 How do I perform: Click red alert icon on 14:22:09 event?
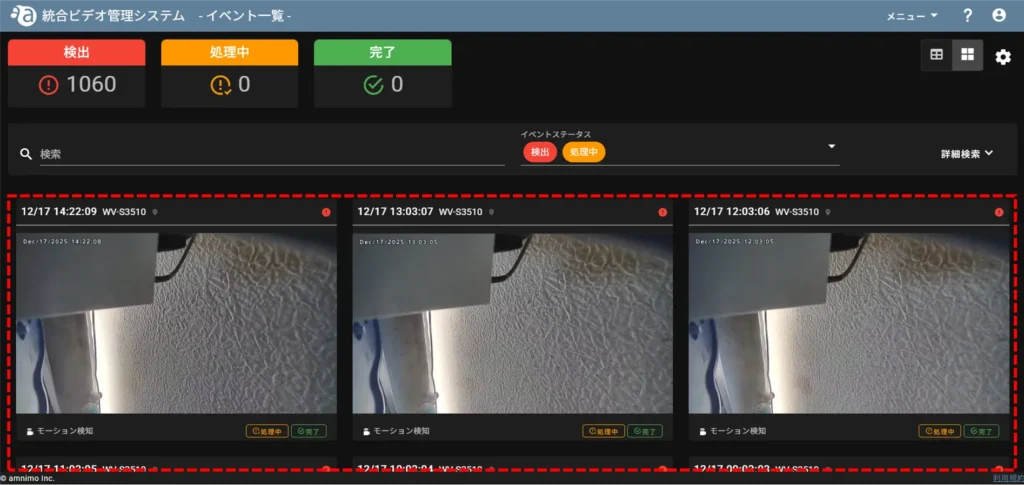326,212
